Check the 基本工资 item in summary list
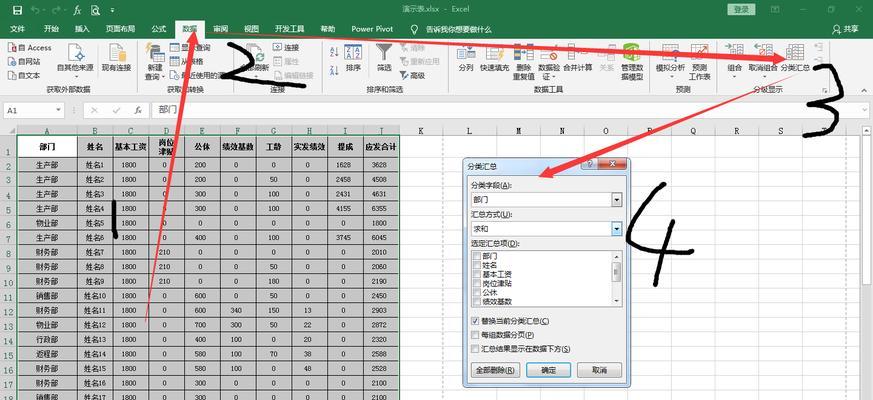This screenshot has height=400, width=873. (476, 275)
